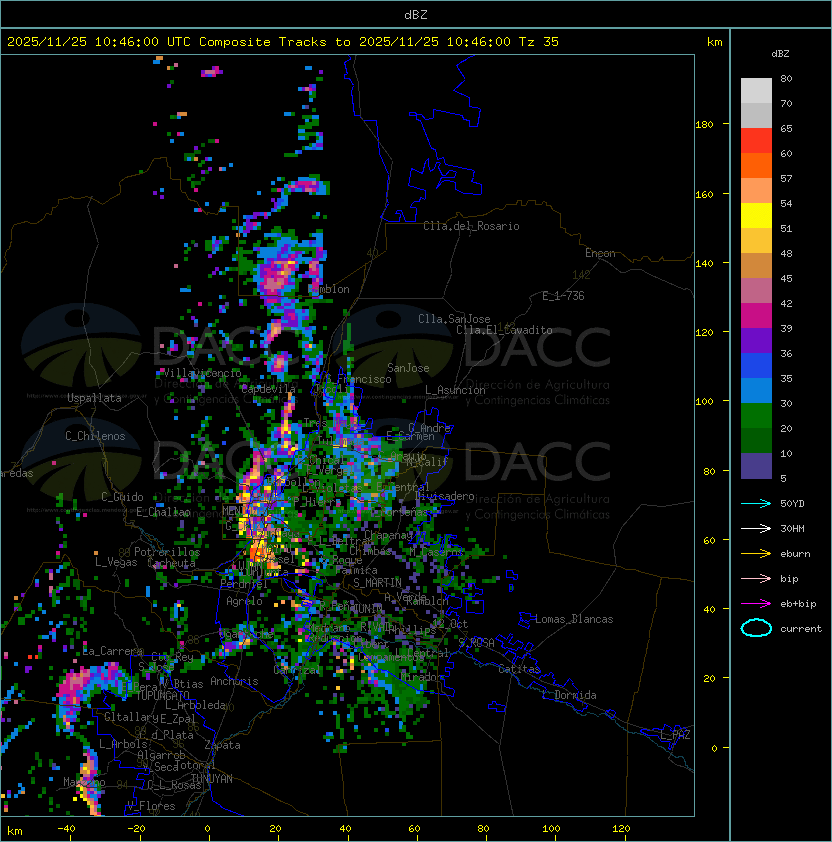
Task: Click the '35' value in dBZ legend
Action: pyautogui.click(x=786, y=379)
